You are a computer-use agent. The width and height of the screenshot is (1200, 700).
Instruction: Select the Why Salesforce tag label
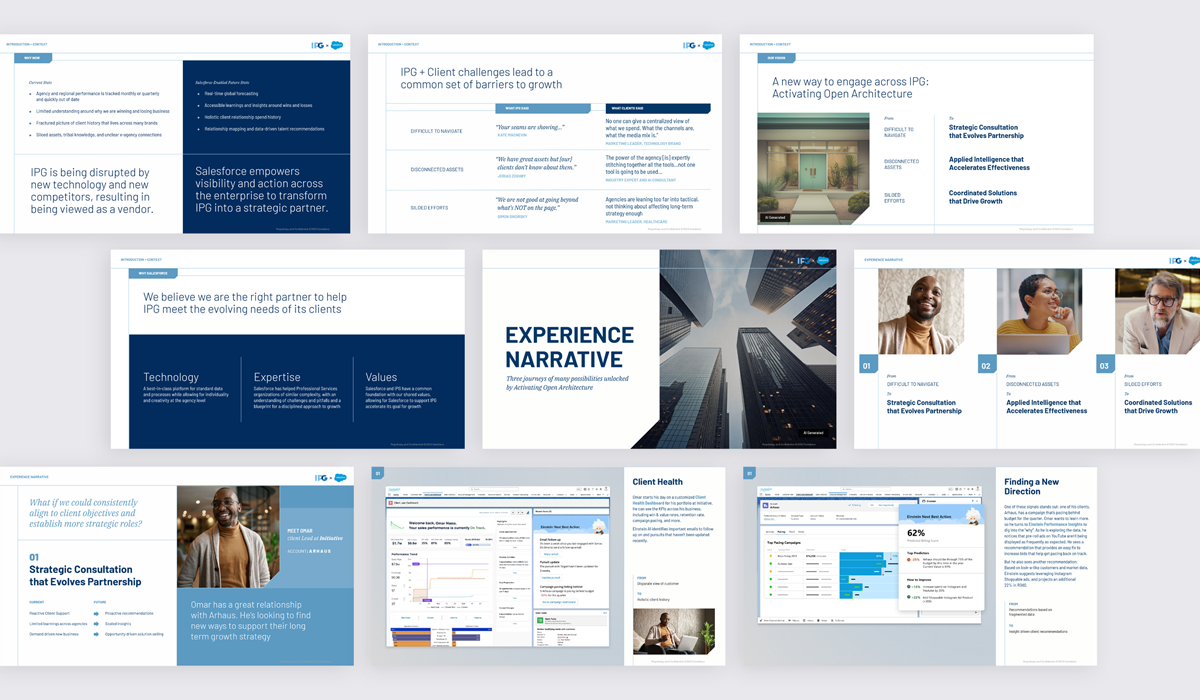pyautogui.click(x=153, y=273)
